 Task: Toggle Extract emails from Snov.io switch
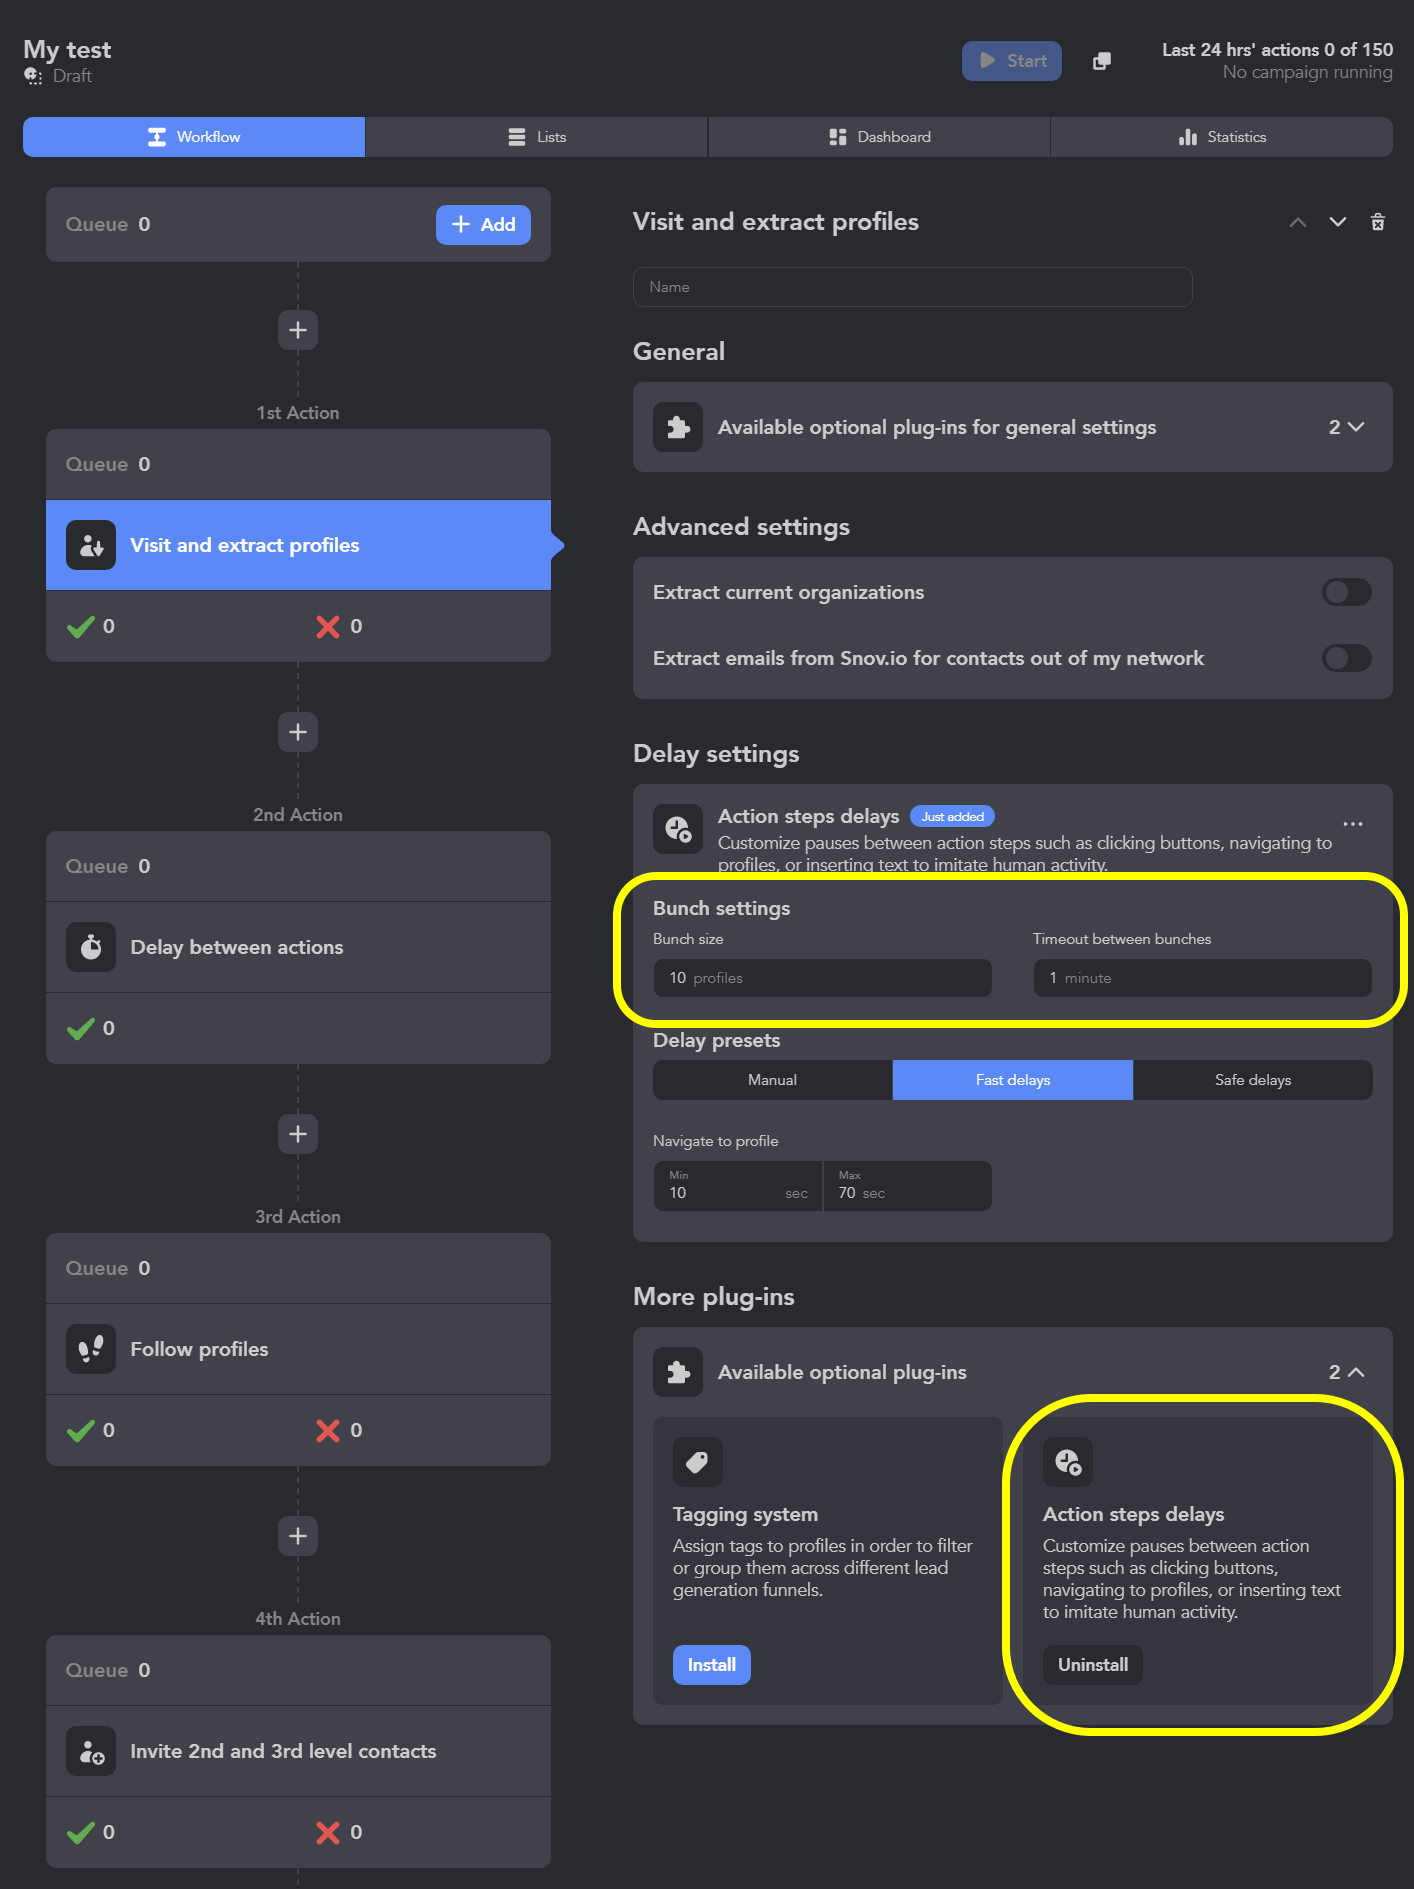click(x=1346, y=658)
